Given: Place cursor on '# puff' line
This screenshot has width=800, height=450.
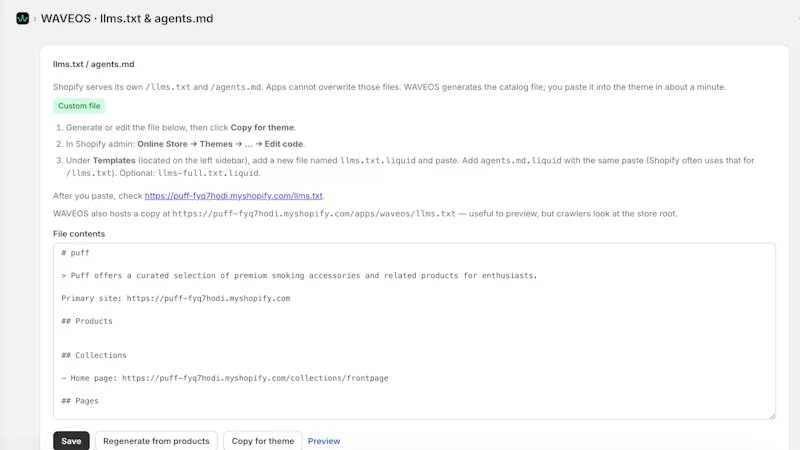Looking at the screenshot, I should (x=75, y=253).
